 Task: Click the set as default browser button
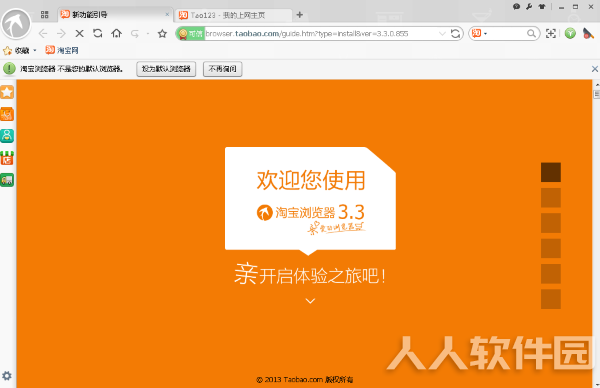click(166, 69)
